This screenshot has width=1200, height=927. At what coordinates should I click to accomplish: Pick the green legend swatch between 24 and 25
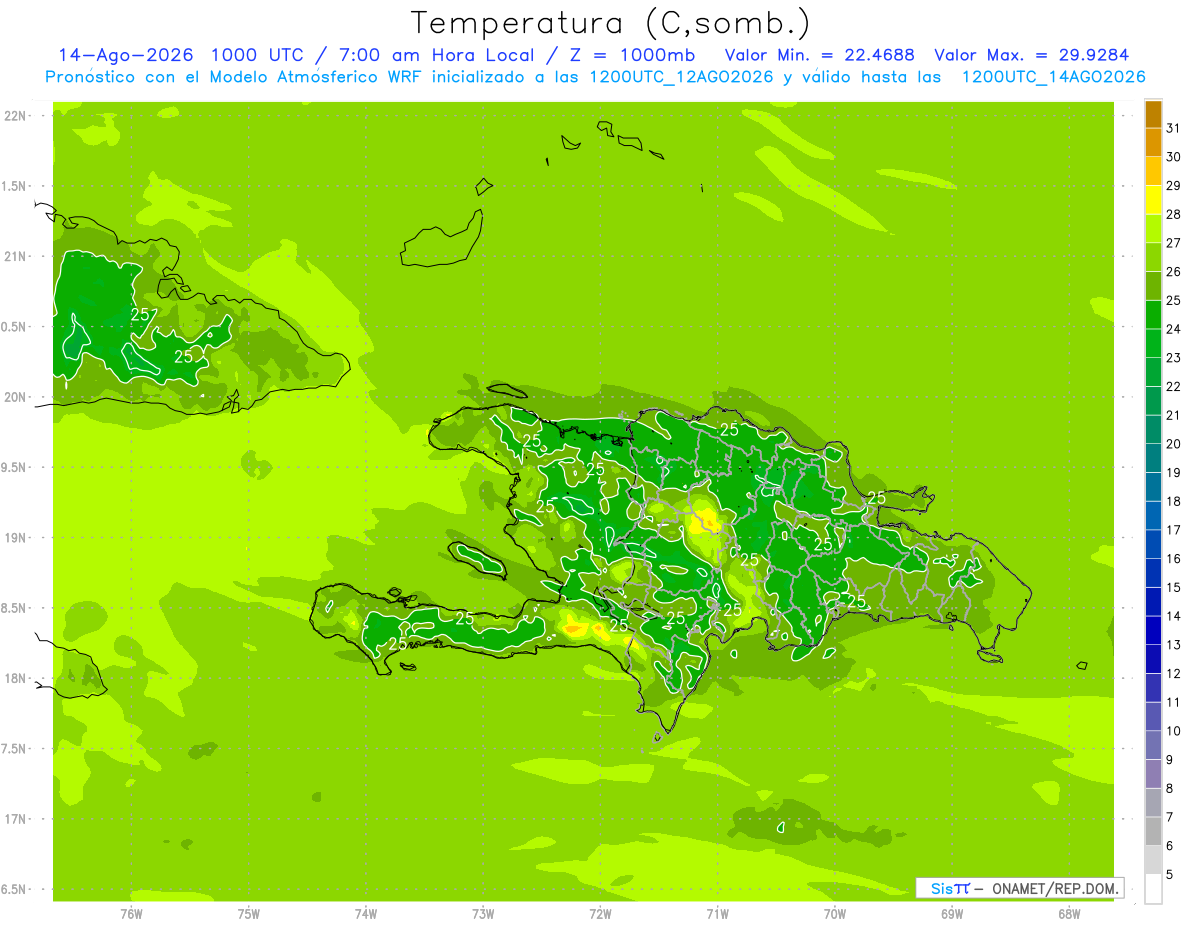pyautogui.click(x=1153, y=315)
